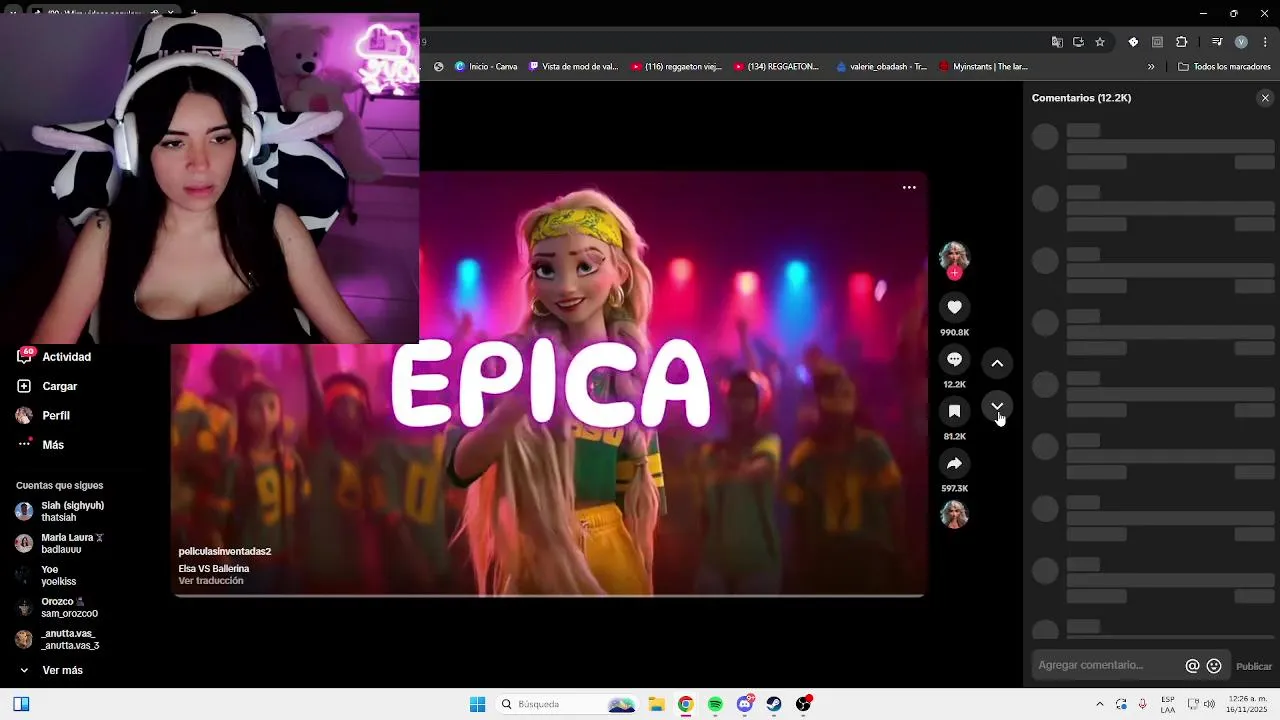Open Steam from the taskbar

tap(774, 704)
